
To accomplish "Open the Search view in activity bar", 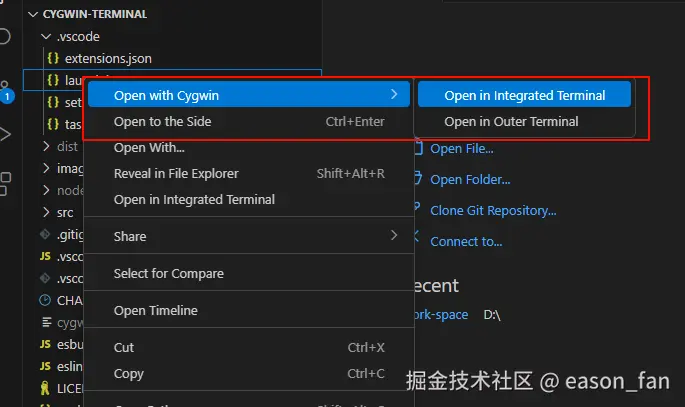I will [6, 37].
